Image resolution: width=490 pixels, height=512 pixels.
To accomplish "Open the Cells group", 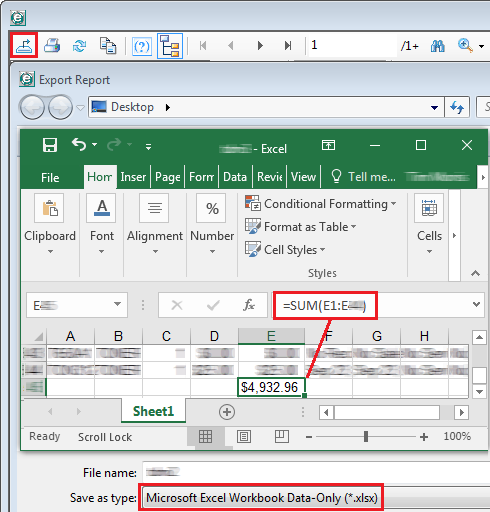I will pyautogui.click(x=429, y=224).
